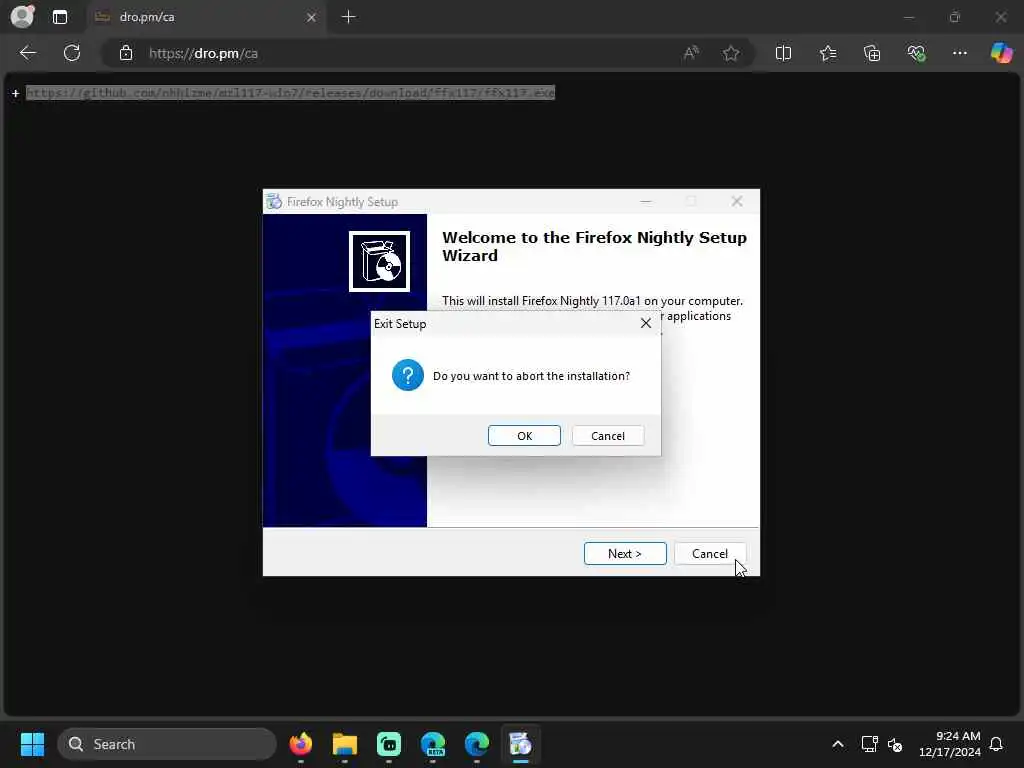Viewport: 1024px width, 768px height.
Task: Click Cancel in the Exit Setup dialog
Action: (x=607, y=436)
